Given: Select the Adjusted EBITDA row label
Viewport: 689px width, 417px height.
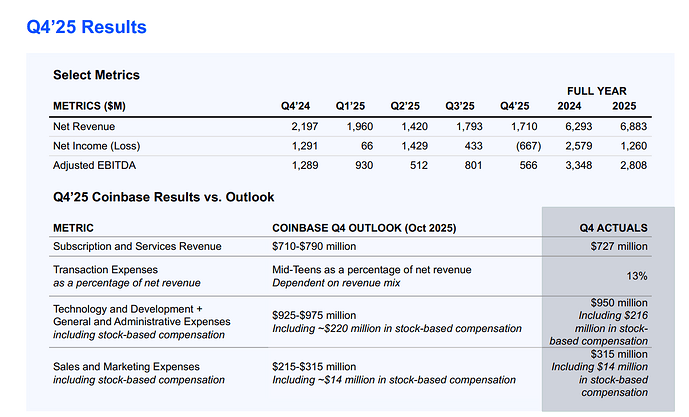Looking at the screenshot, I should point(94,165).
